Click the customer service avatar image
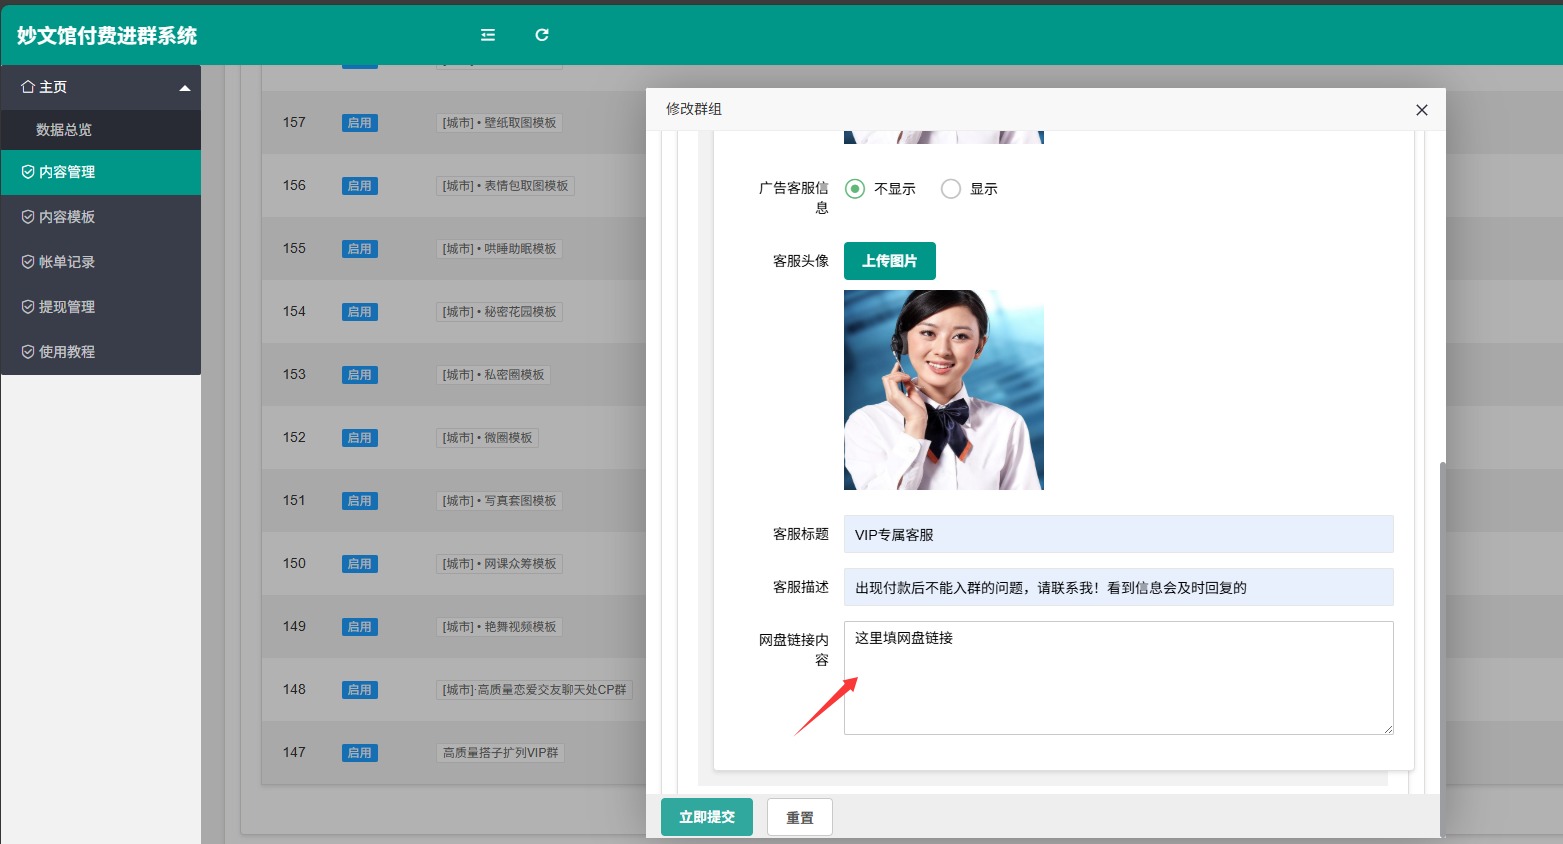 click(x=943, y=389)
